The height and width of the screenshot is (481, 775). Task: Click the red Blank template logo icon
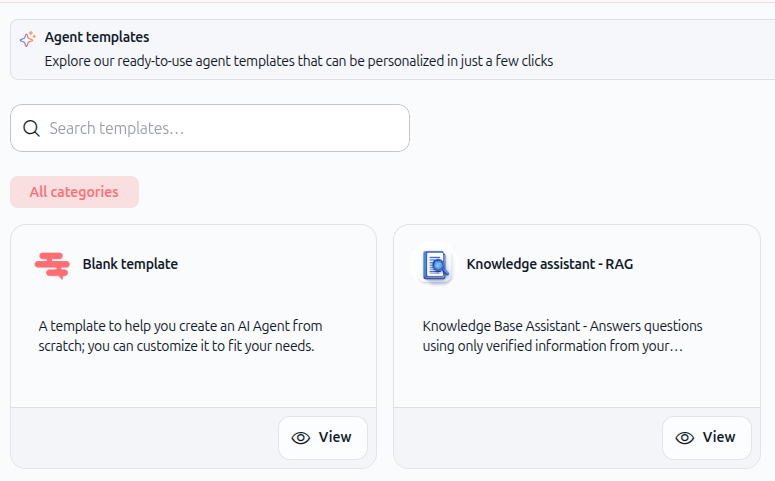[x=52, y=265]
